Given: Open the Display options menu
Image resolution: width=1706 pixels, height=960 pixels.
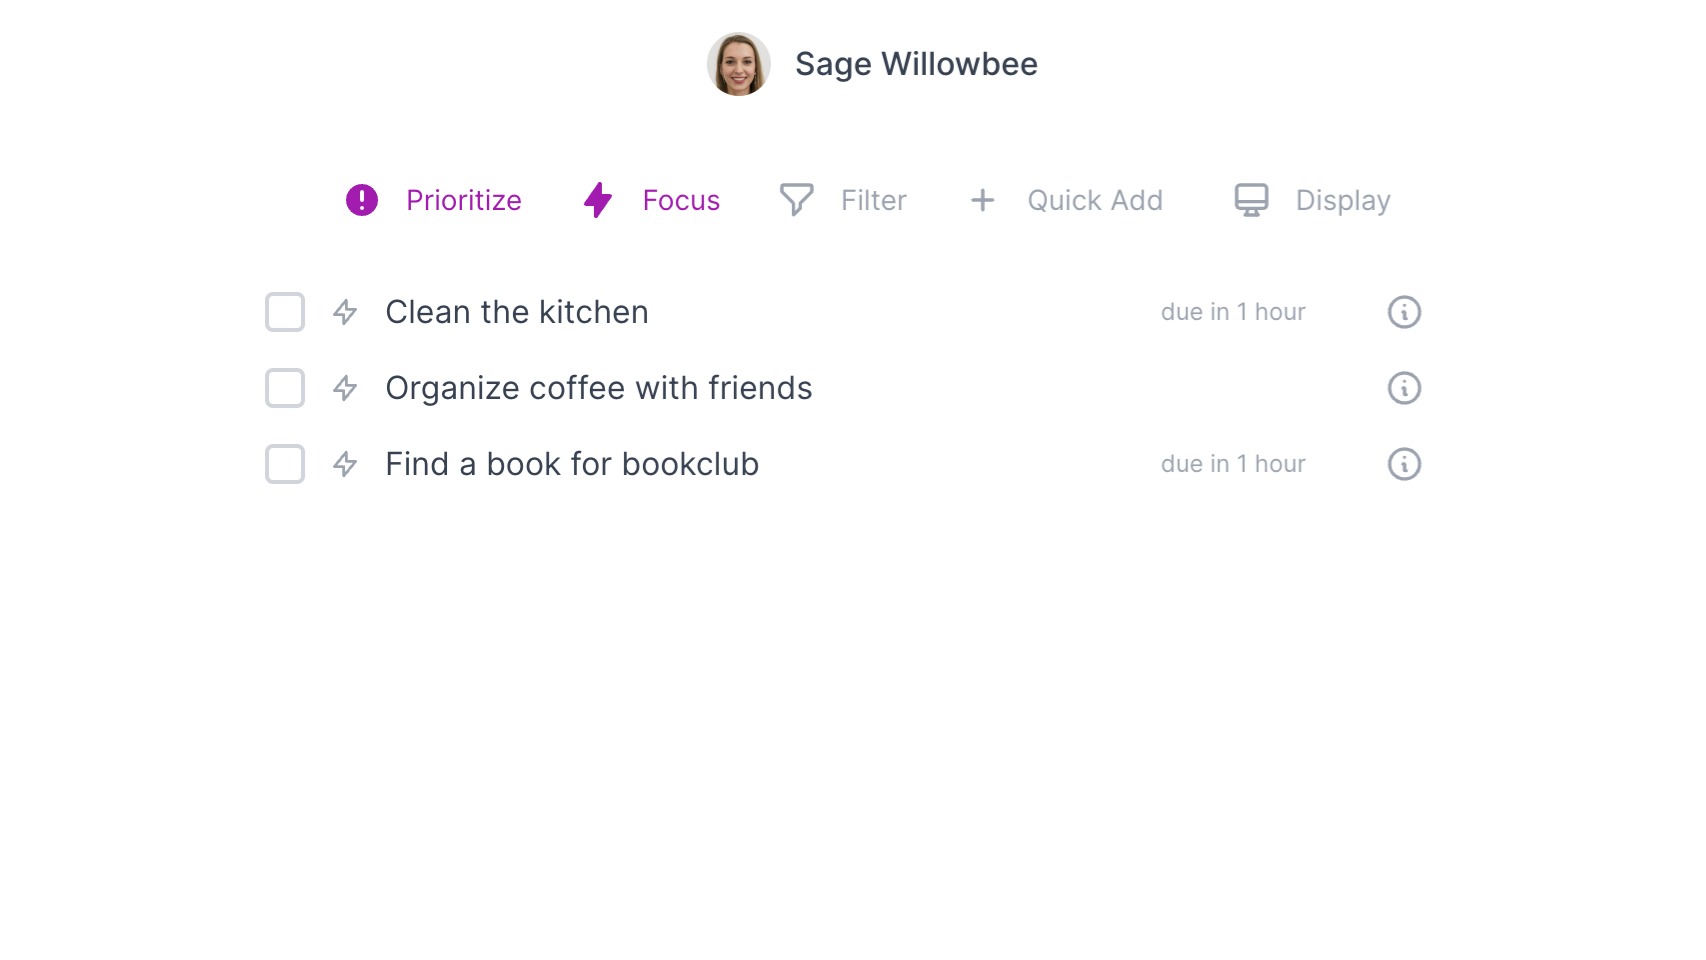Looking at the screenshot, I should point(1343,201).
